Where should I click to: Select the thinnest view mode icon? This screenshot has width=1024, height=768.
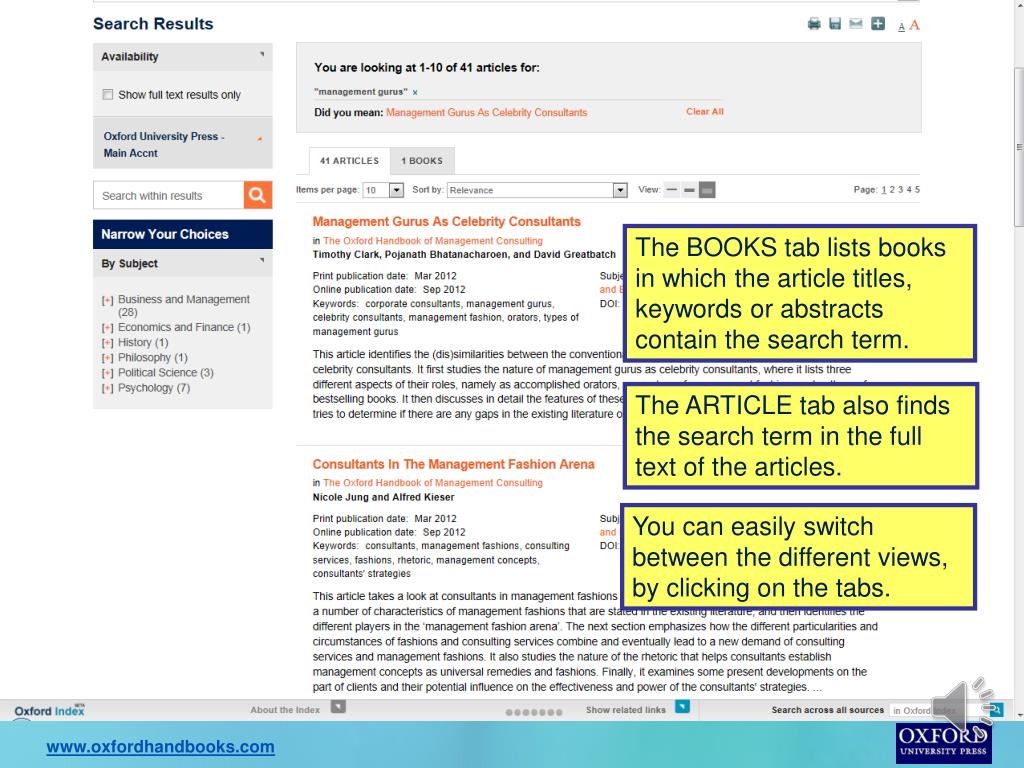[671, 190]
